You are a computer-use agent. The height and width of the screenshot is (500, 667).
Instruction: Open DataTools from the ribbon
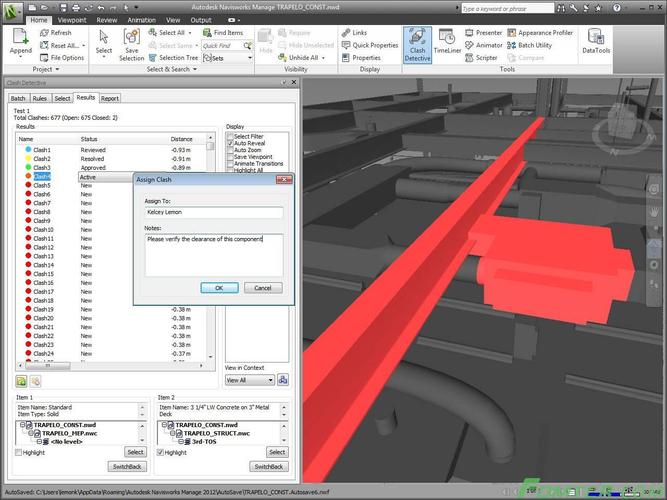(597, 47)
